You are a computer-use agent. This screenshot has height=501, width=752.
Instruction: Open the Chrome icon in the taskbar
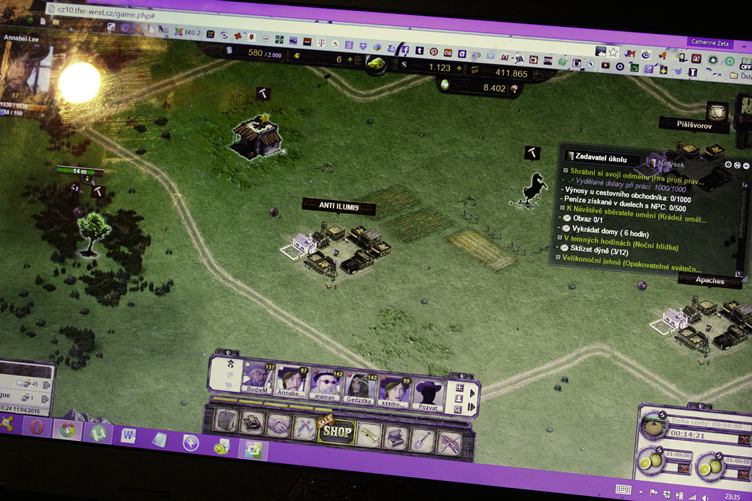67,429
